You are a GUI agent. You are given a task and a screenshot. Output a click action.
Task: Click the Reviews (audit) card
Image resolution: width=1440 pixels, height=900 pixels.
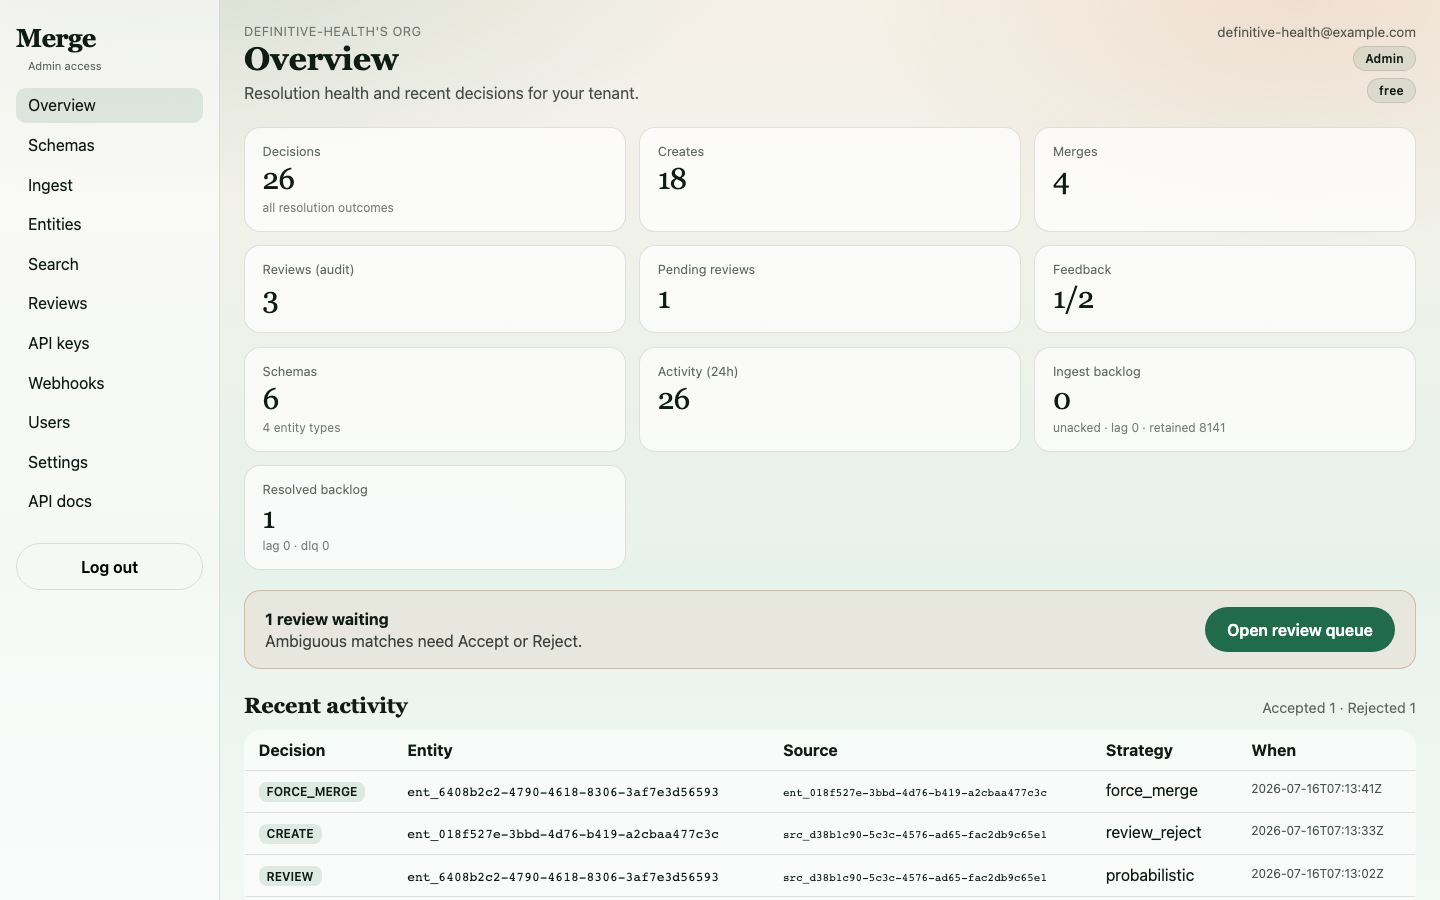[435, 289]
